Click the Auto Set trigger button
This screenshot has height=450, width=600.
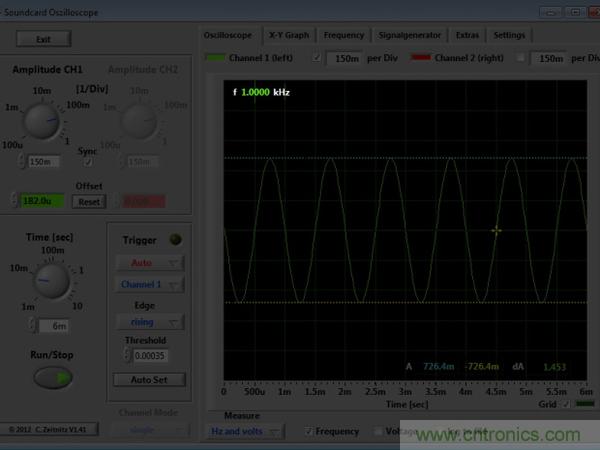[149, 379]
